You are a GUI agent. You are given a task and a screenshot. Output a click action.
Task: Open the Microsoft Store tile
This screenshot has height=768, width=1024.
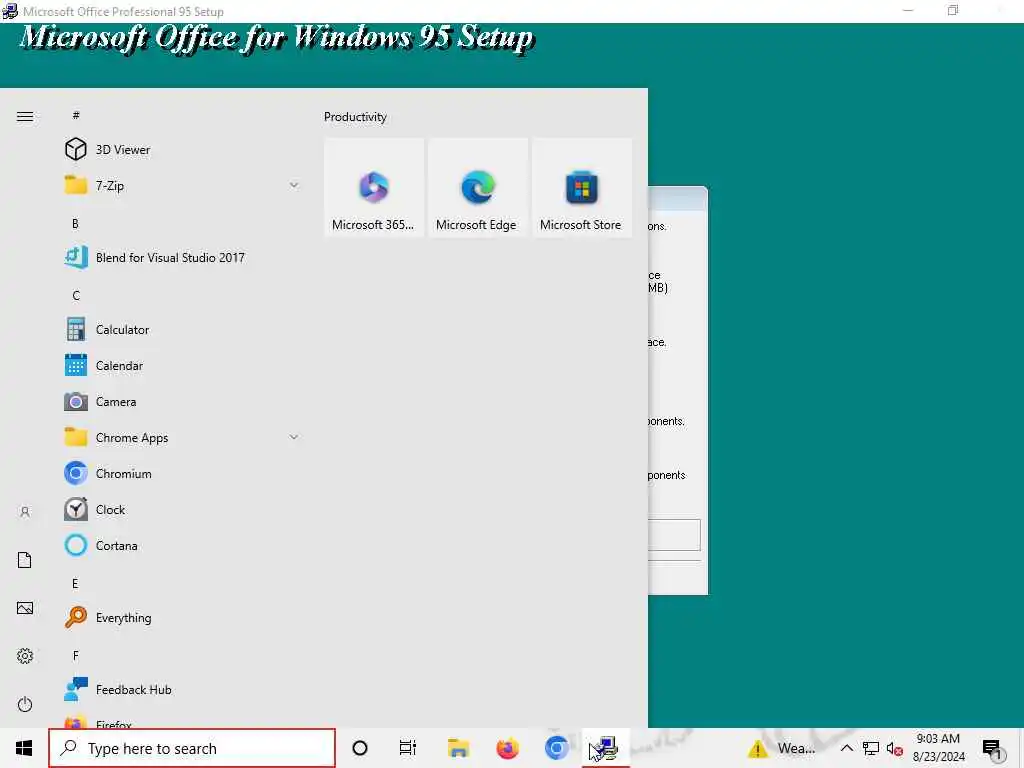coord(581,187)
